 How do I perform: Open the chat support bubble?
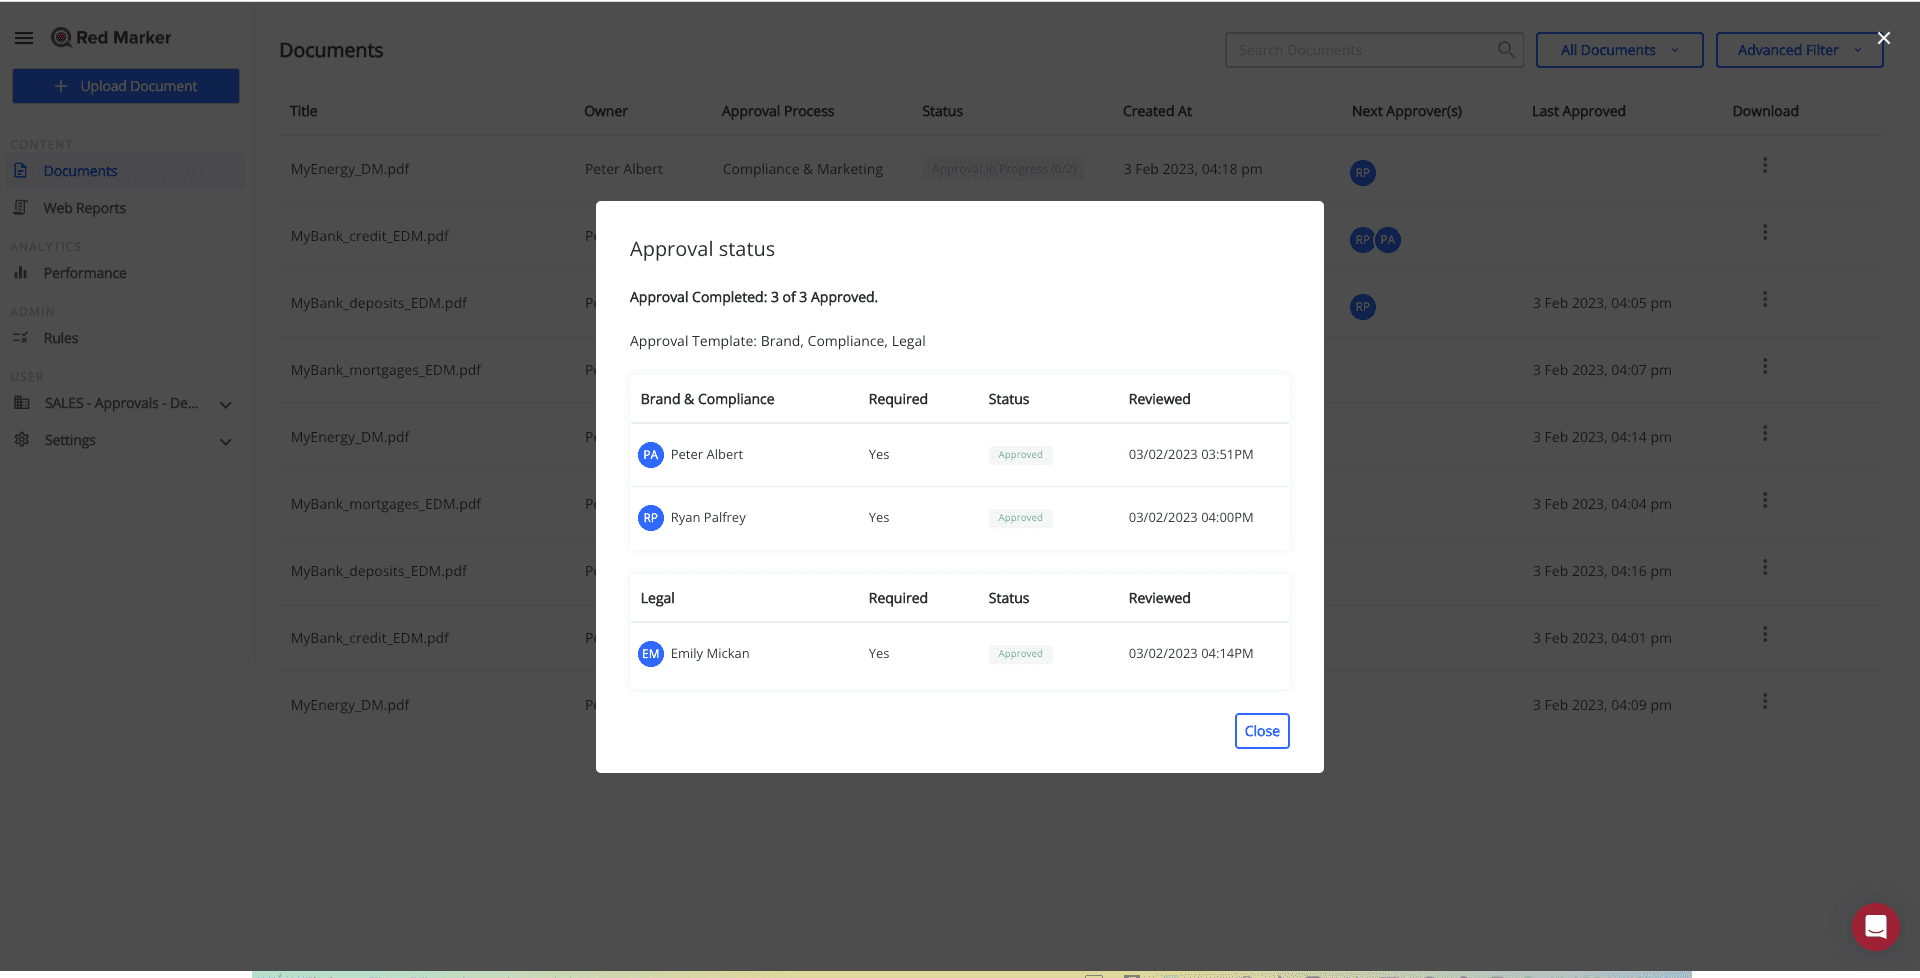pos(1875,927)
